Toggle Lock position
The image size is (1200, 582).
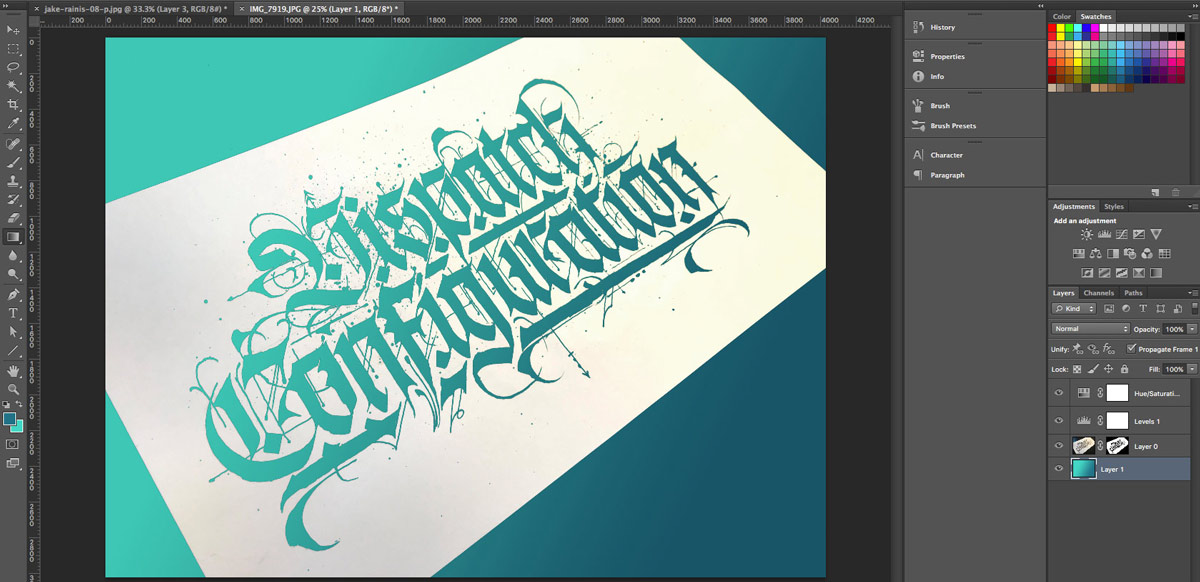tap(1107, 369)
